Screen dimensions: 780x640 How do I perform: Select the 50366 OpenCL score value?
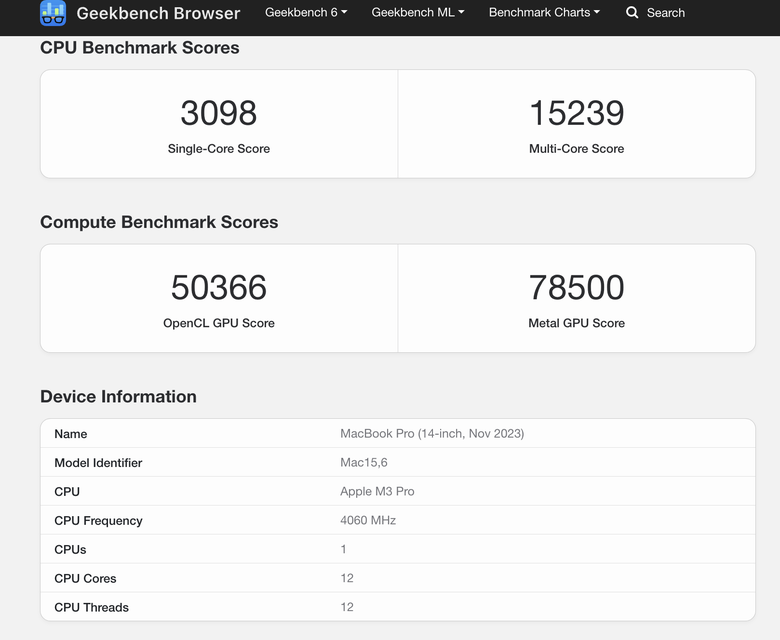click(x=218, y=287)
